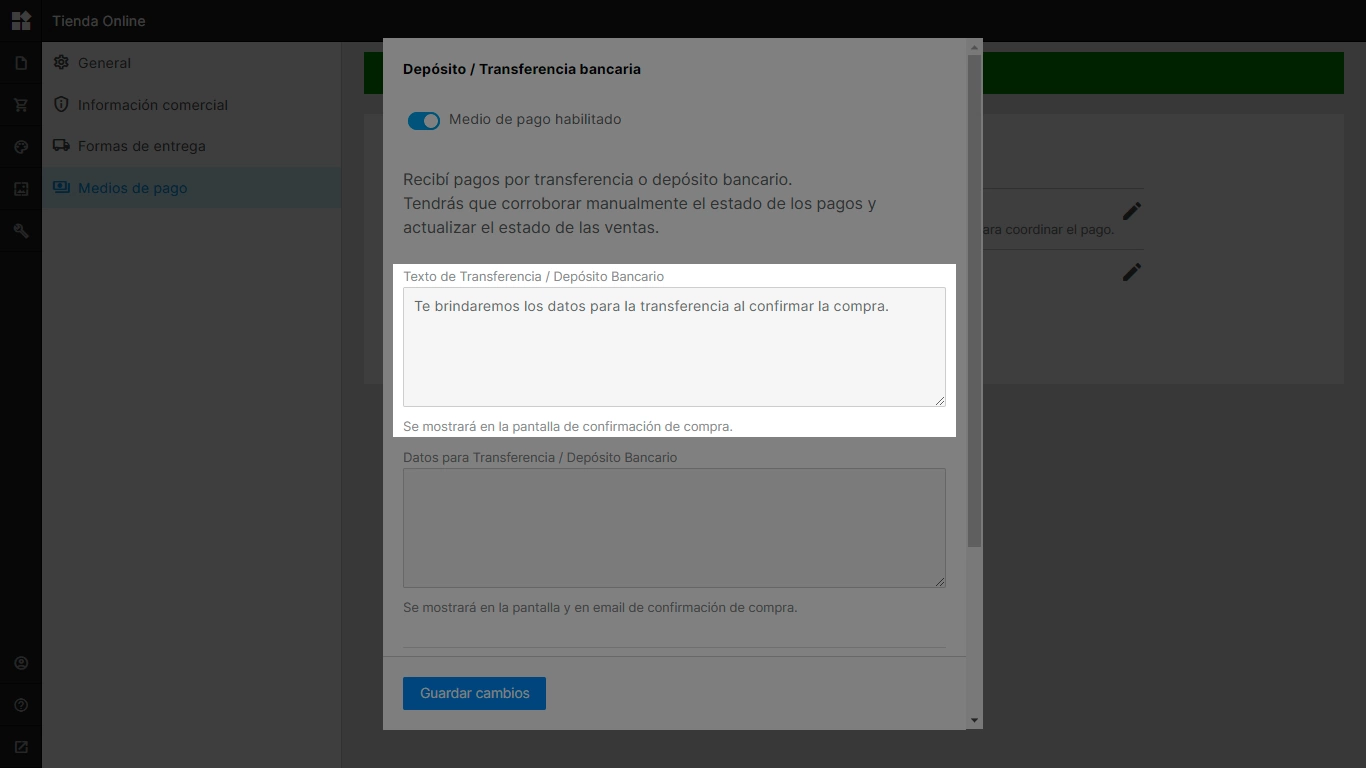1366x768 pixels.
Task: Click the lower pencil edit icon in payment list
Action: [x=1132, y=272]
